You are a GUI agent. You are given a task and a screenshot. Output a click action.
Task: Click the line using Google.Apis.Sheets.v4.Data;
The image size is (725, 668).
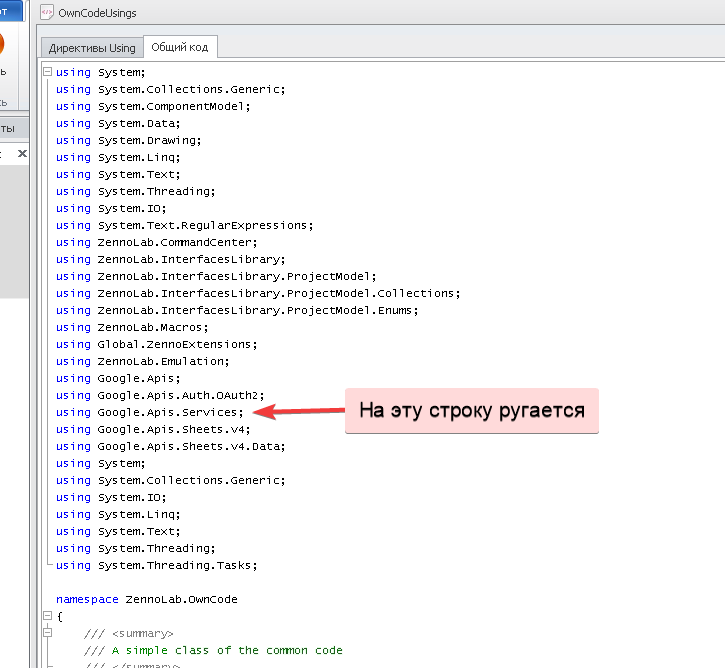coord(171,447)
